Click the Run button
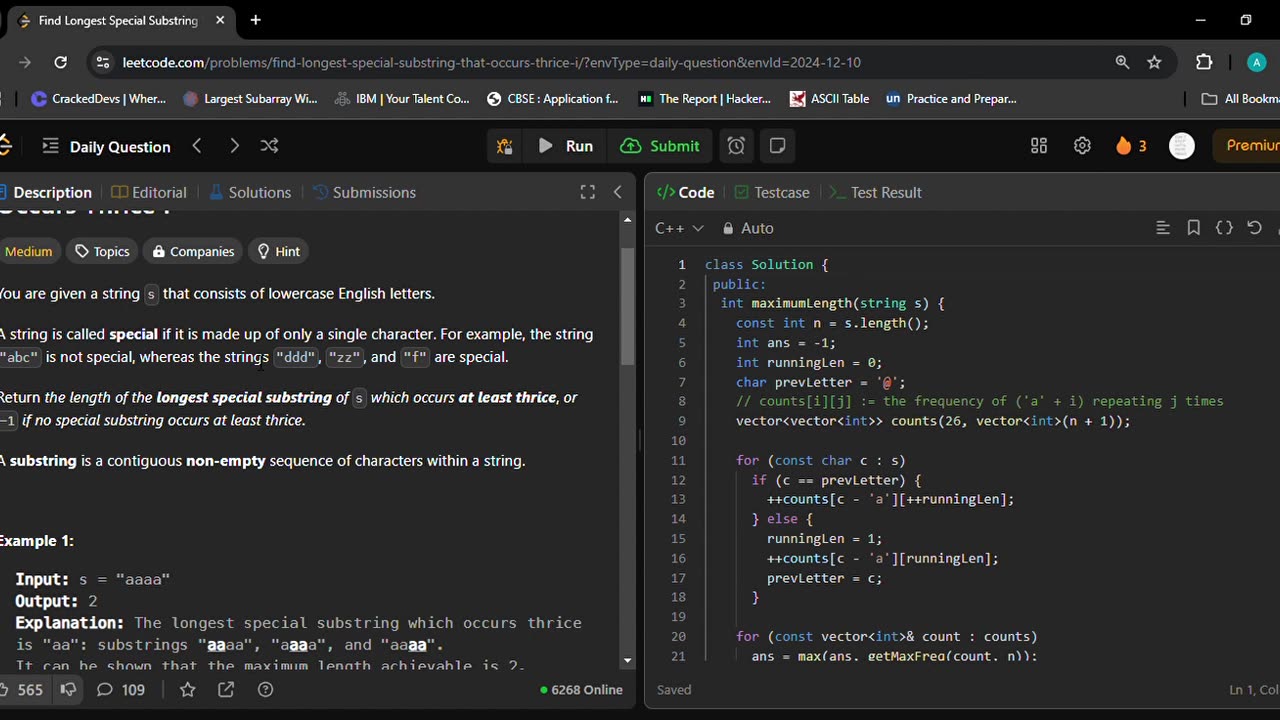 pyautogui.click(x=565, y=146)
